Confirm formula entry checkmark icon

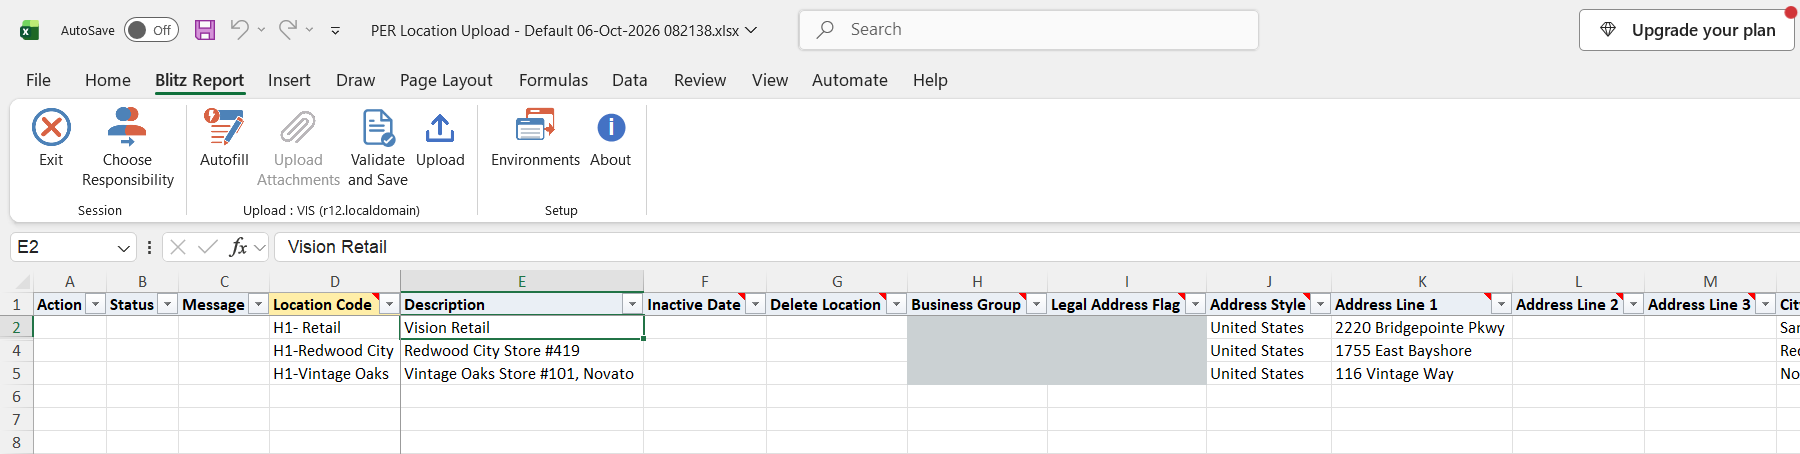tap(208, 247)
